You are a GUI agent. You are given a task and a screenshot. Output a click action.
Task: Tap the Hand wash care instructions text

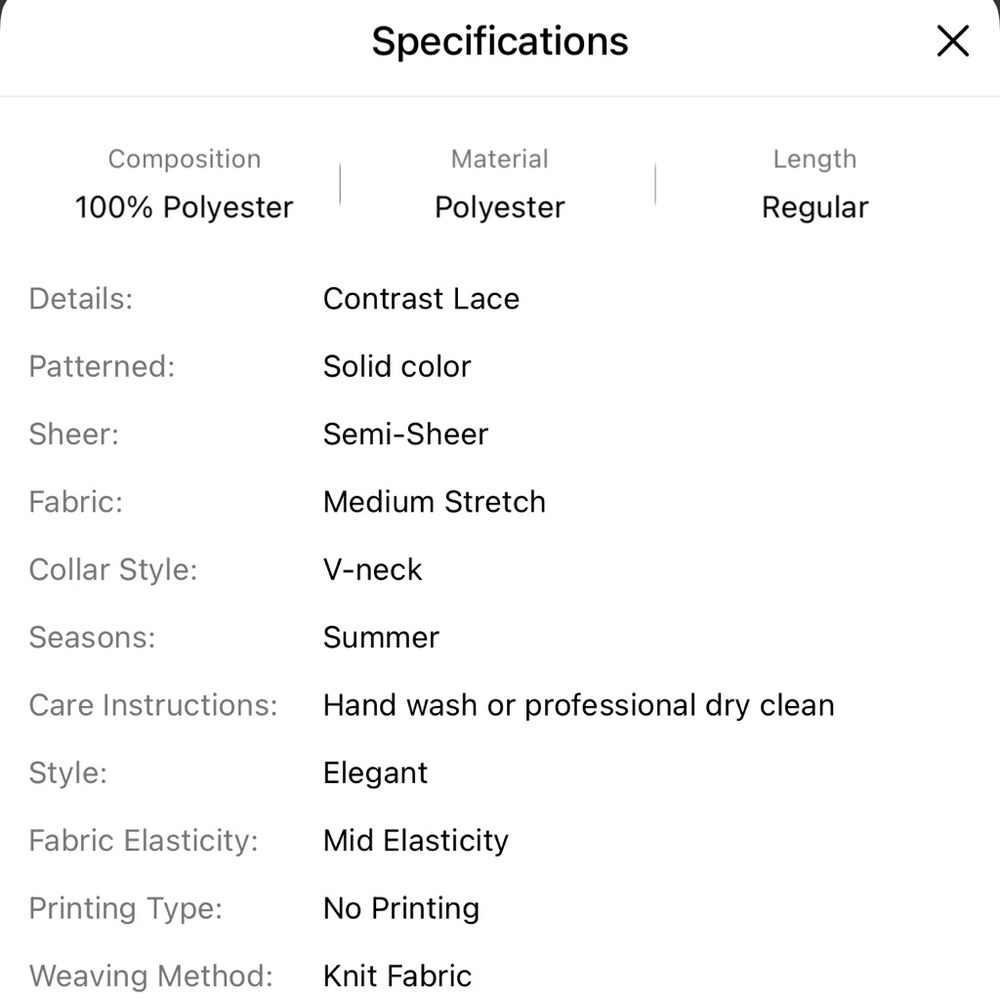tap(579, 705)
